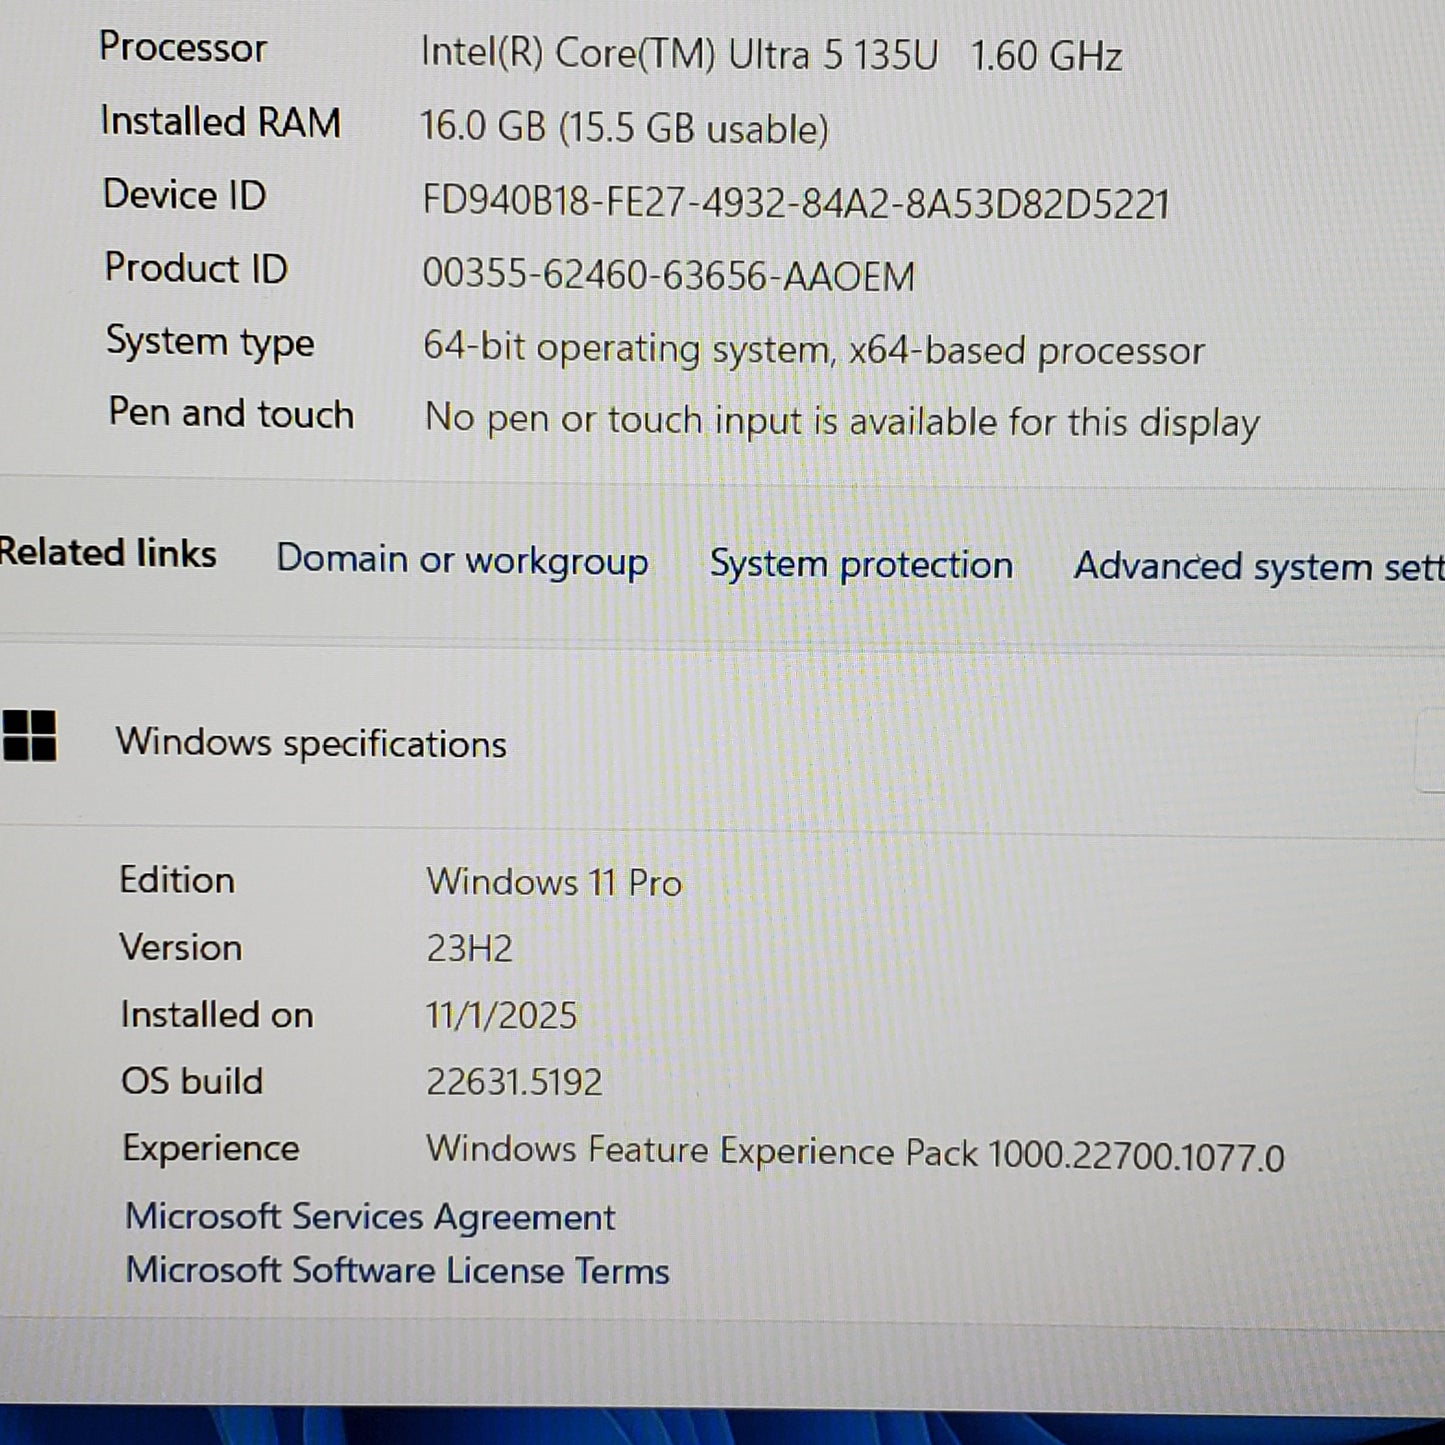Click the Installed on date value
1445x1445 pixels.
click(500, 1014)
